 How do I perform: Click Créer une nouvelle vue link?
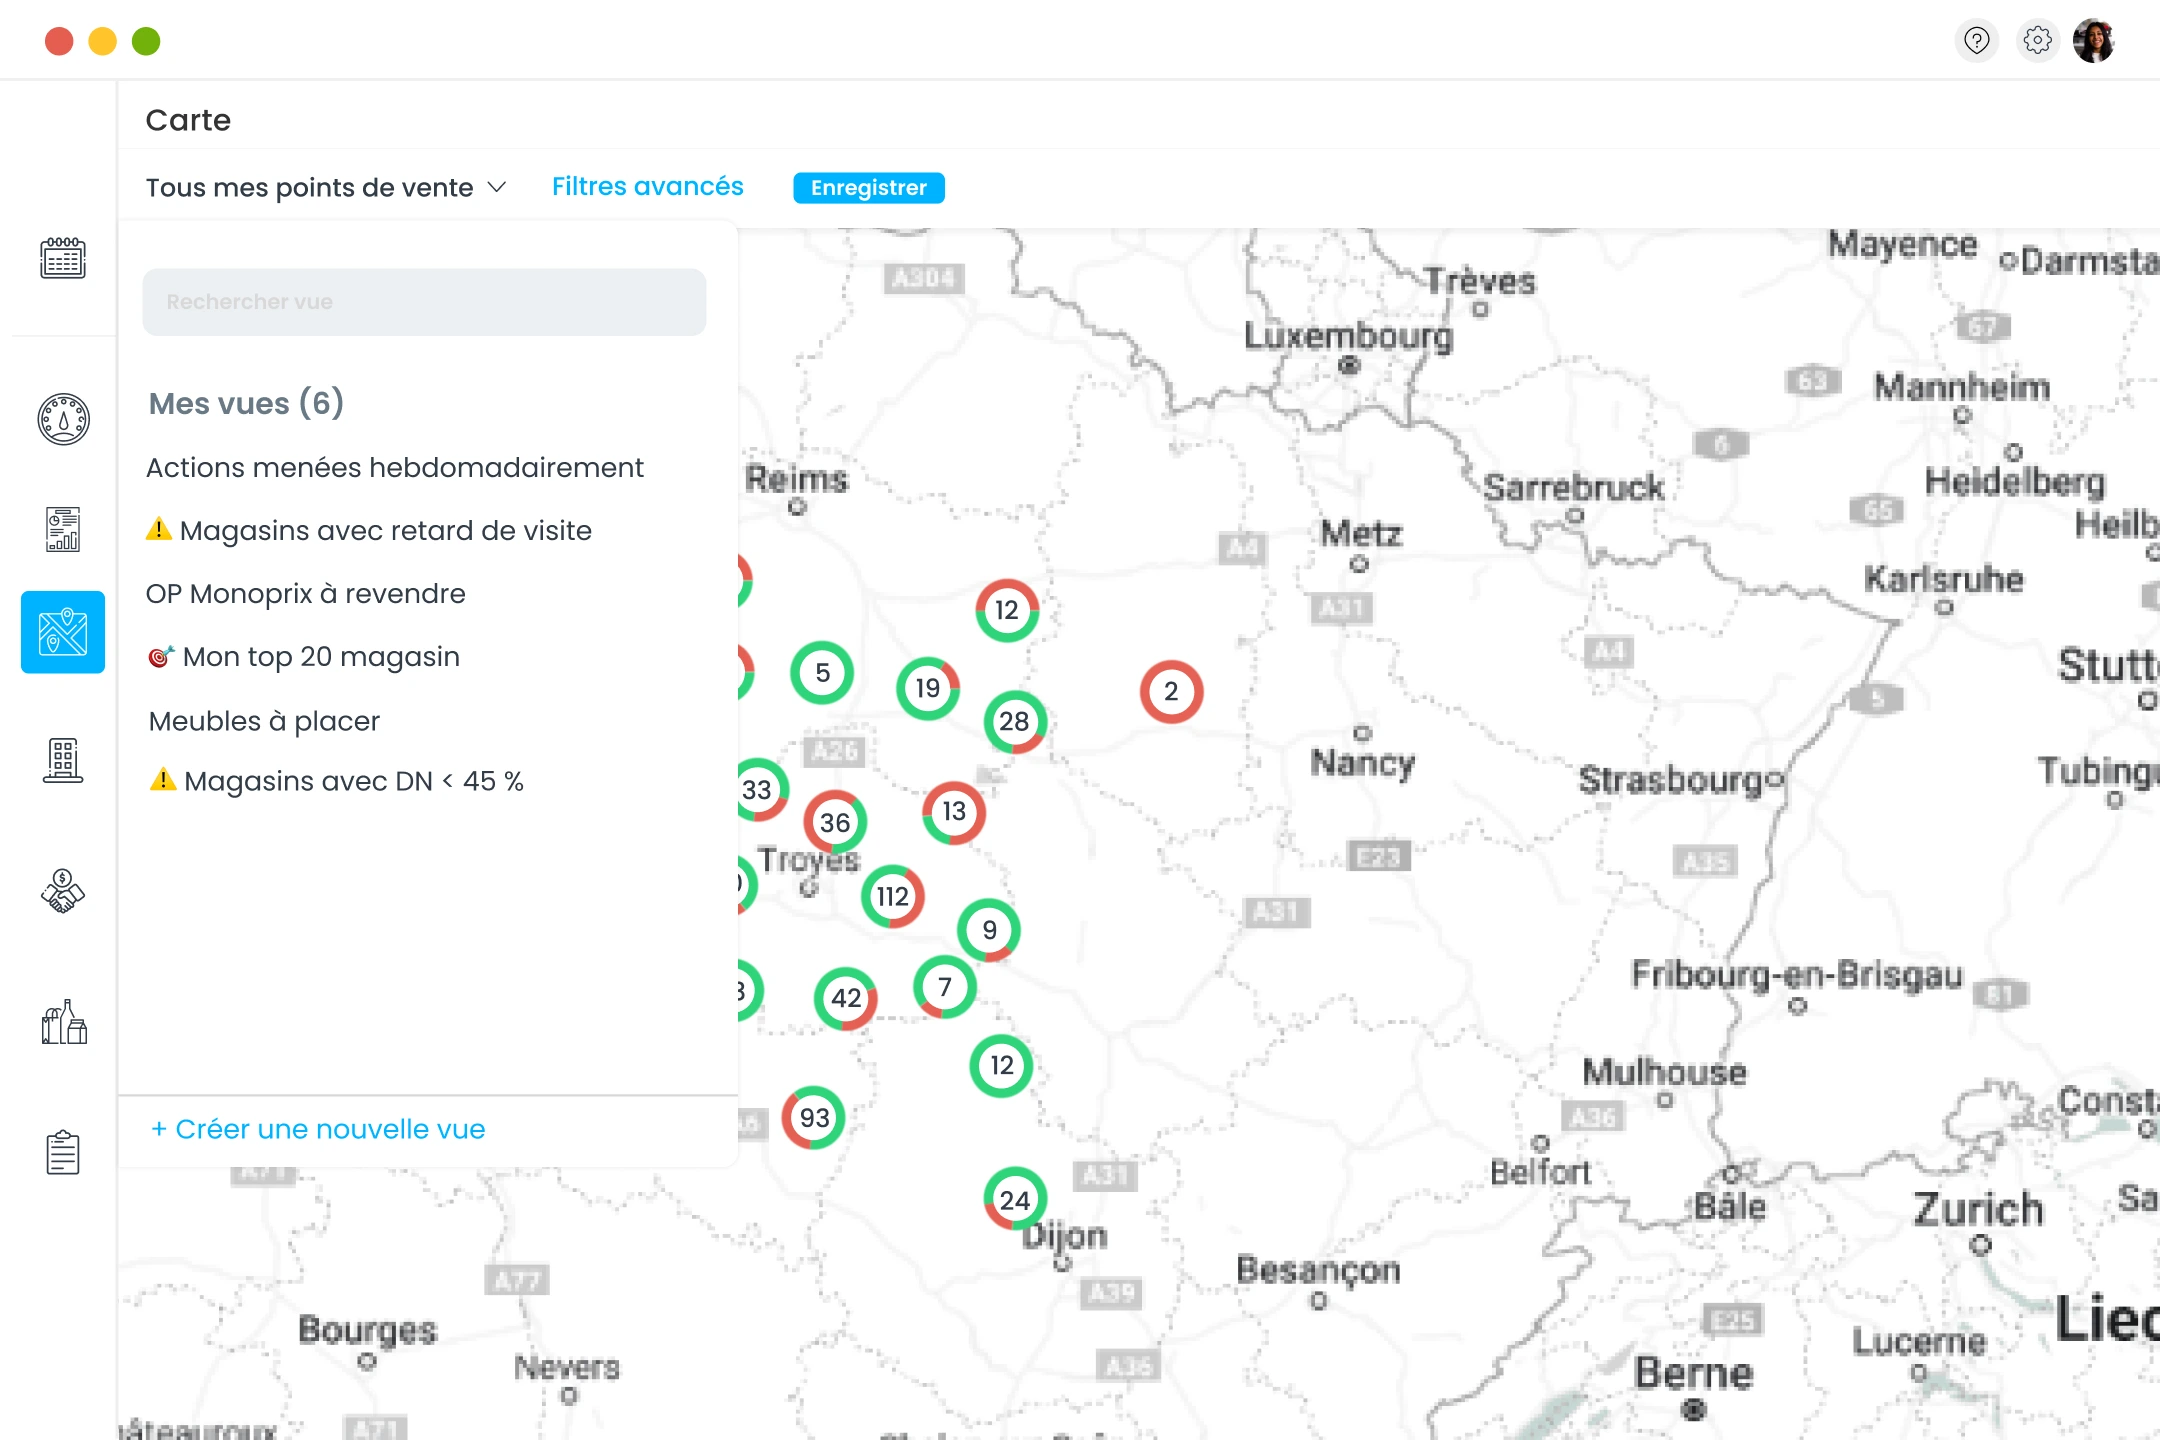318,1129
